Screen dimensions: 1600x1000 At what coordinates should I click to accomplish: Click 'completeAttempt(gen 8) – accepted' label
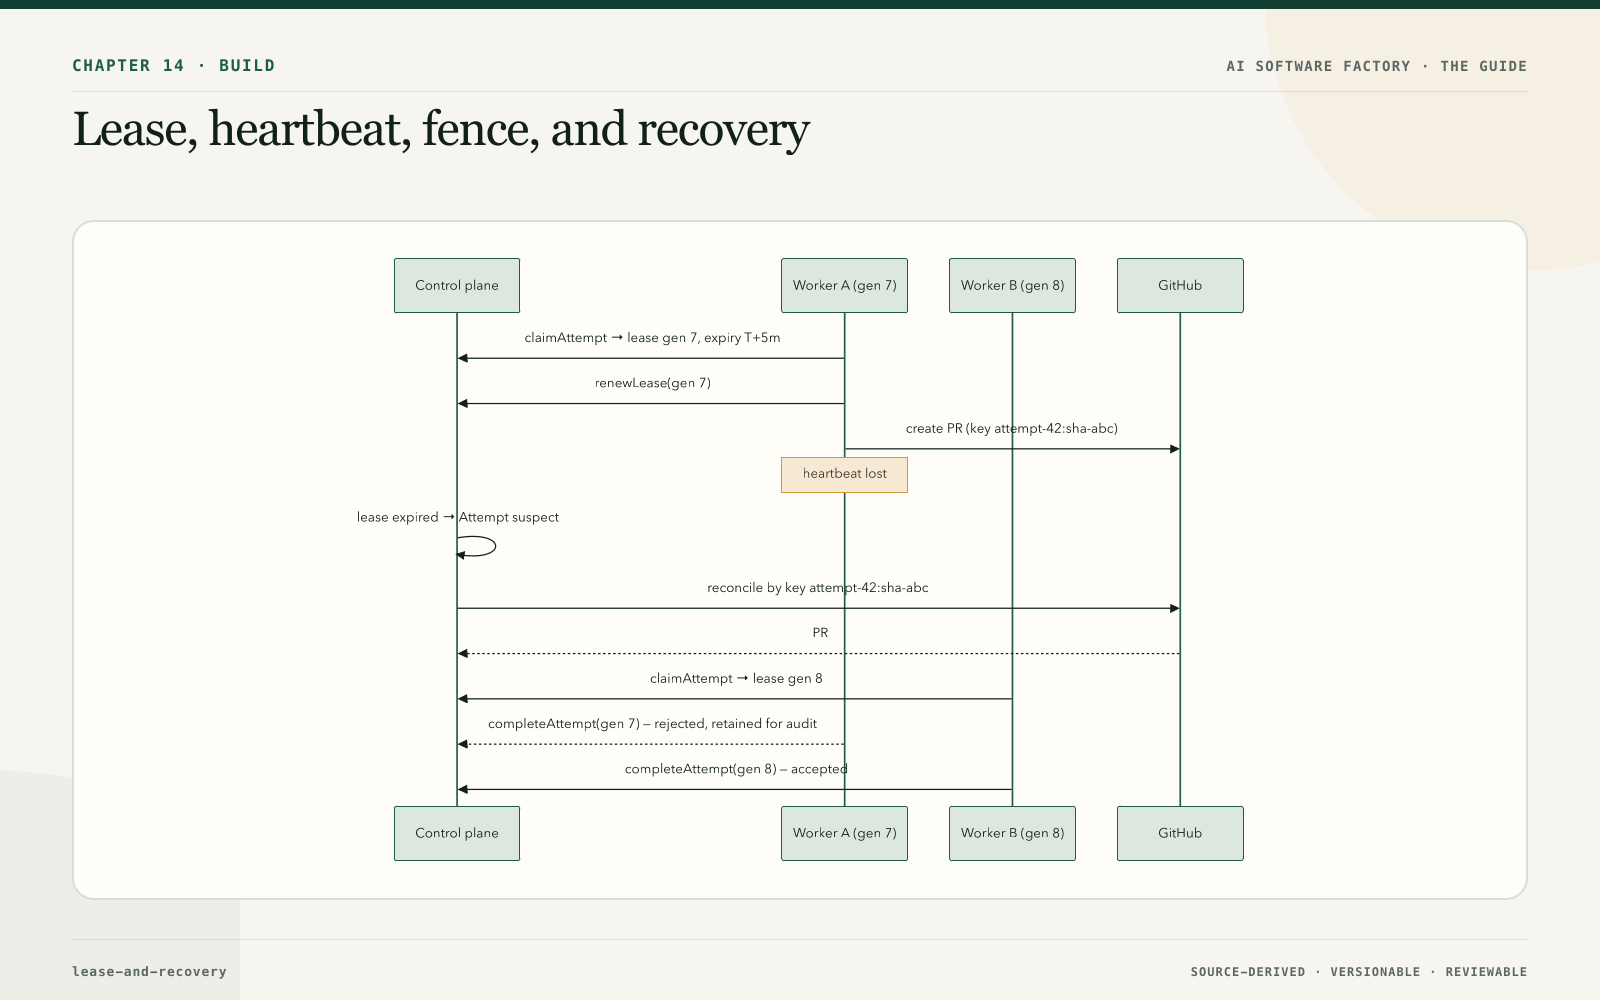click(x=736, y=769)
